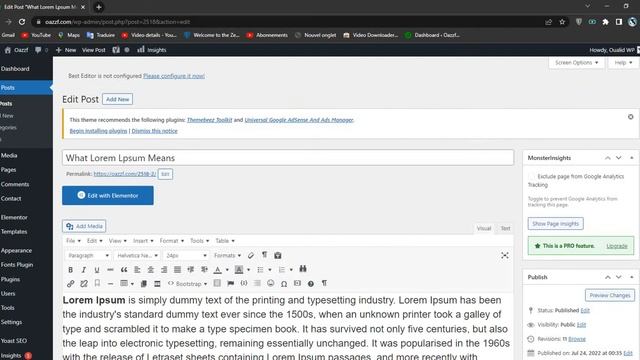
Task: Open browser extensions puzzle icon
Action: 605,22
